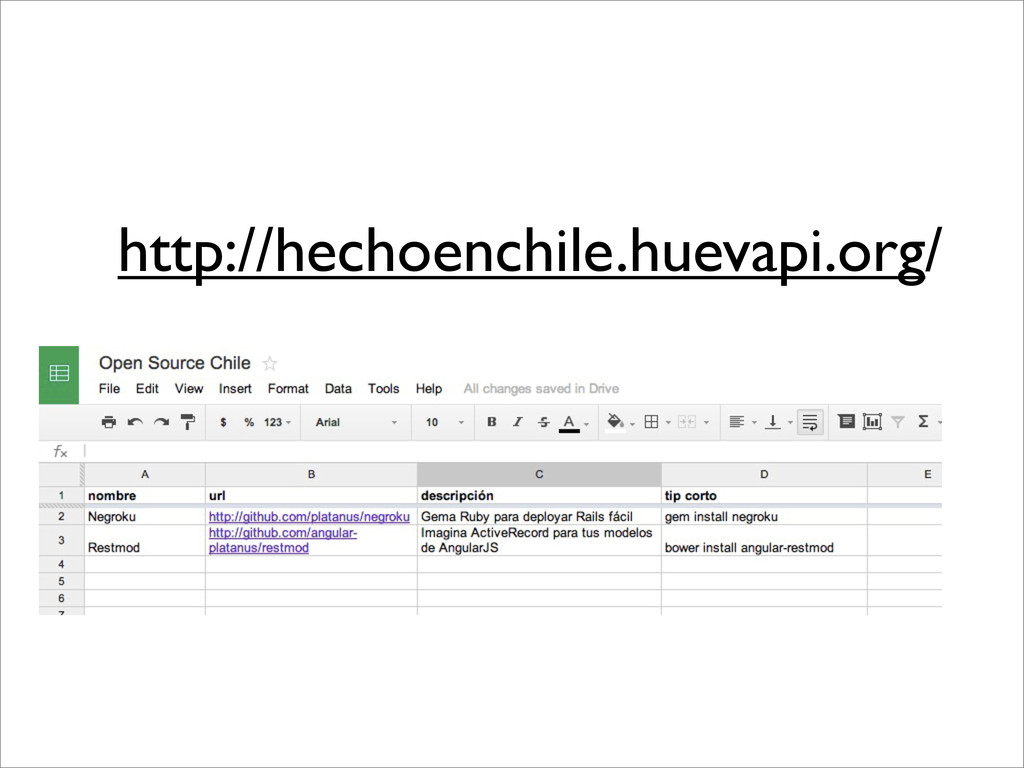Open the borders menu
Image resolution: width=1024 pixels, height=768 pixels.
[x=656, y=422]
